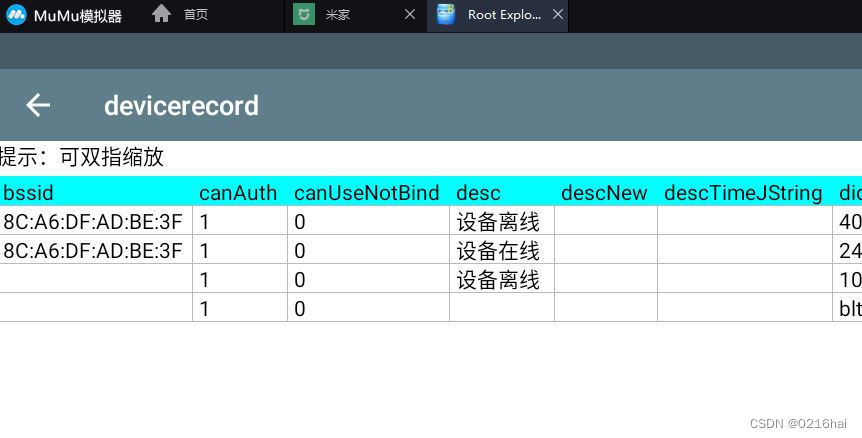Click the devicerecord title

181,106
